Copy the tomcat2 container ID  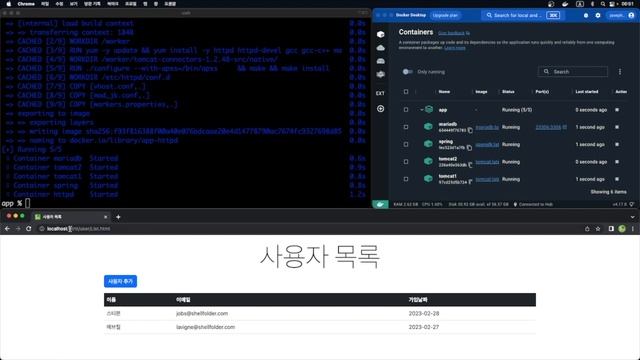coord(470,165)
